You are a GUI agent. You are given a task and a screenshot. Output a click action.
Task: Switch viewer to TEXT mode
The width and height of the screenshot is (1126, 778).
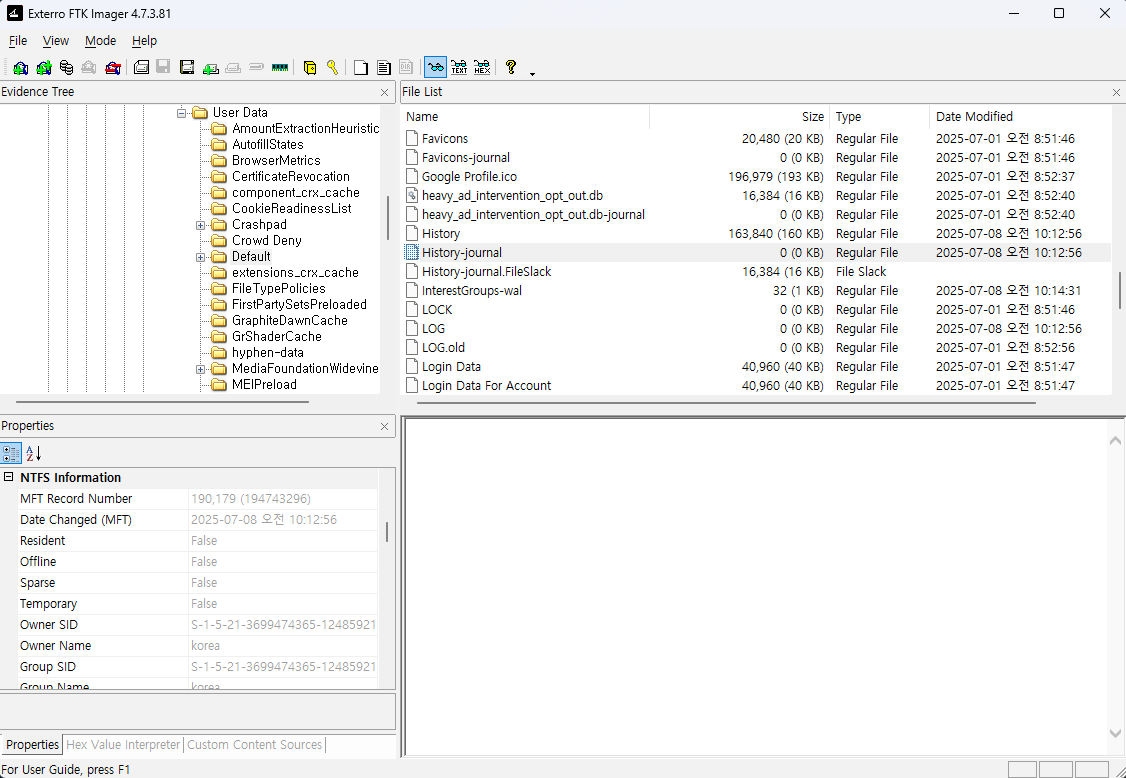[459, 68]
